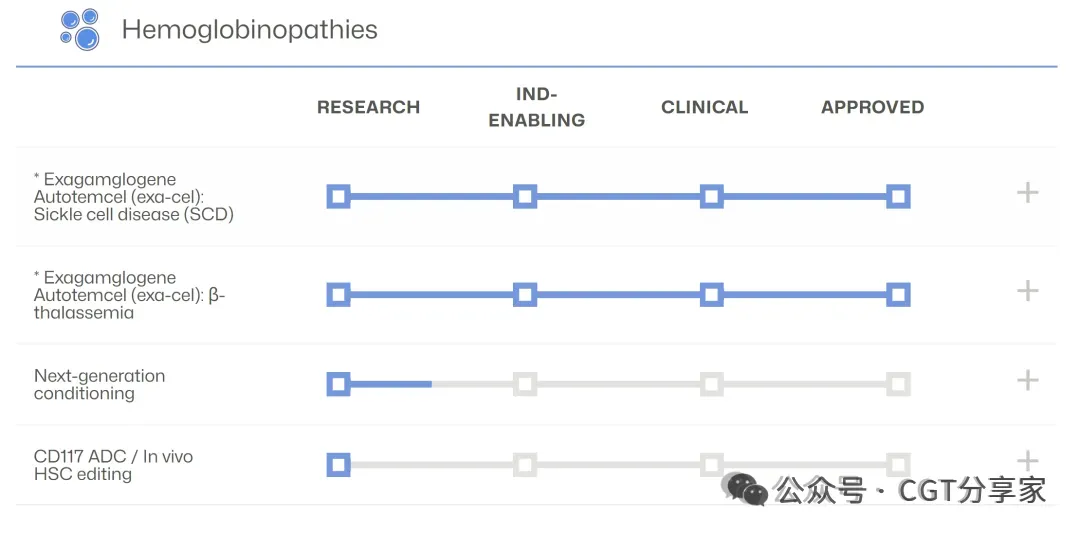
Task: Click the SCD row Approved stage marker
Action: [898, 196]
